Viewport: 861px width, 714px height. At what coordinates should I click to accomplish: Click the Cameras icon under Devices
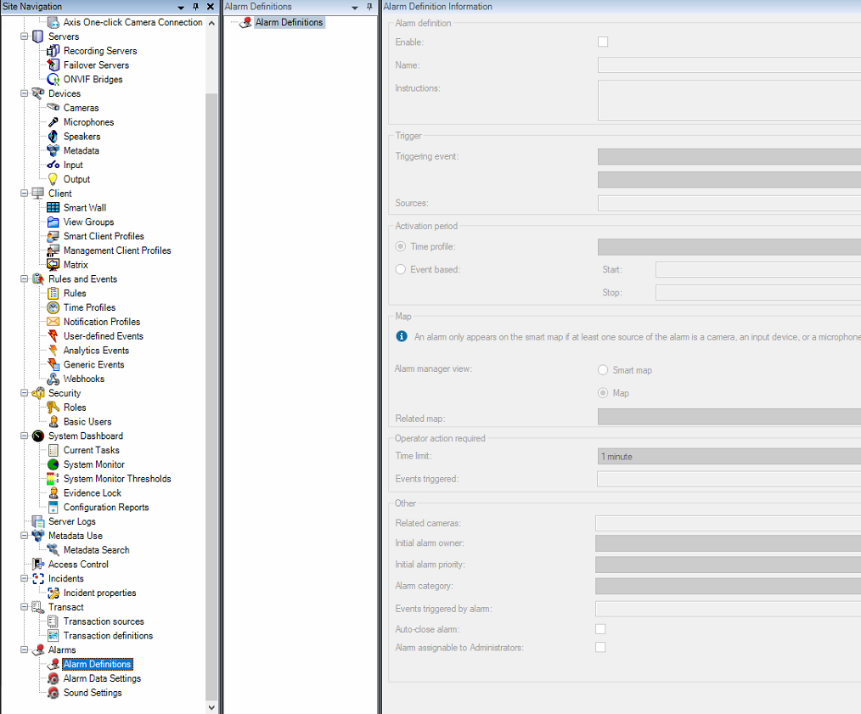[x=53, y=108]
